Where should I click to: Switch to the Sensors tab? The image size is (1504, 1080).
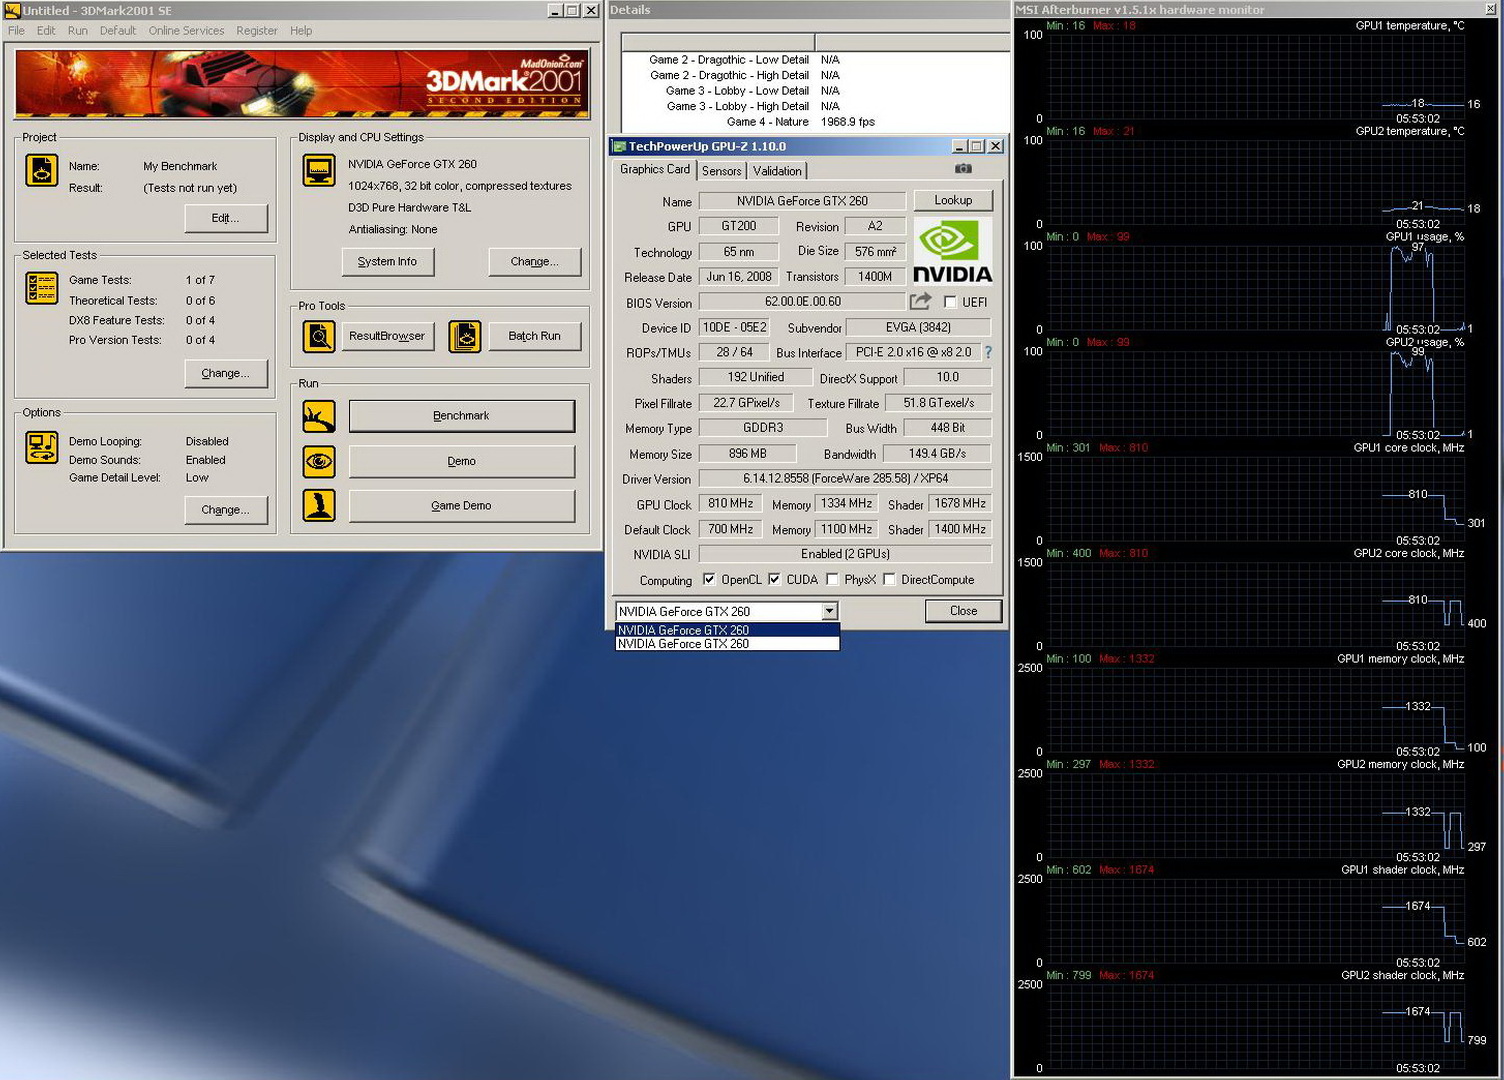coord(721,171)
